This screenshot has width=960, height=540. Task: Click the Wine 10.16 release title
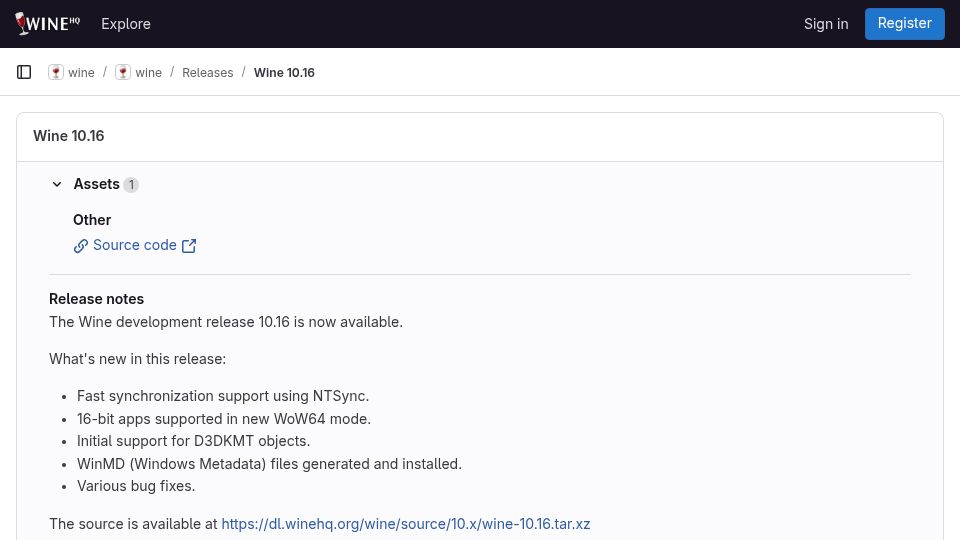coord(69,136)
